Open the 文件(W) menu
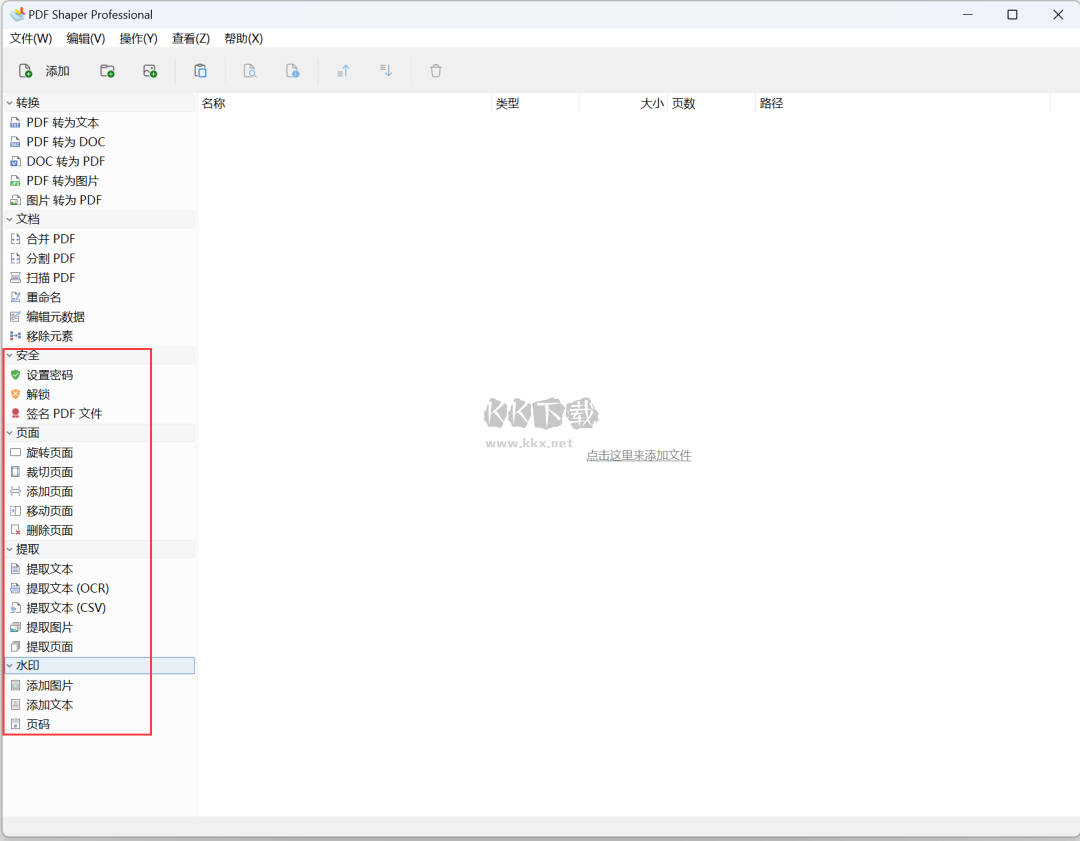The height and width of the screenshot is (841, 1080). (33, 38)
